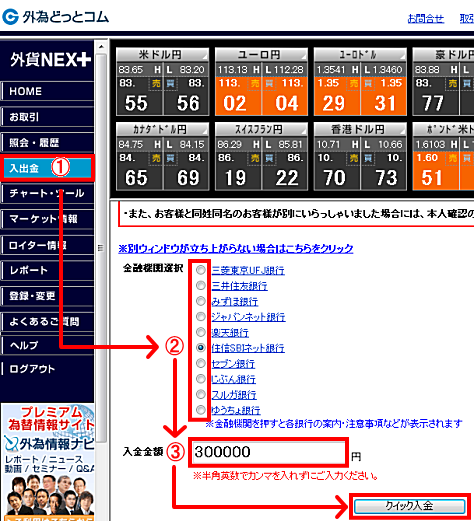Expand the 香港ドル円 panel corner triangle

(x=402, y=132)
